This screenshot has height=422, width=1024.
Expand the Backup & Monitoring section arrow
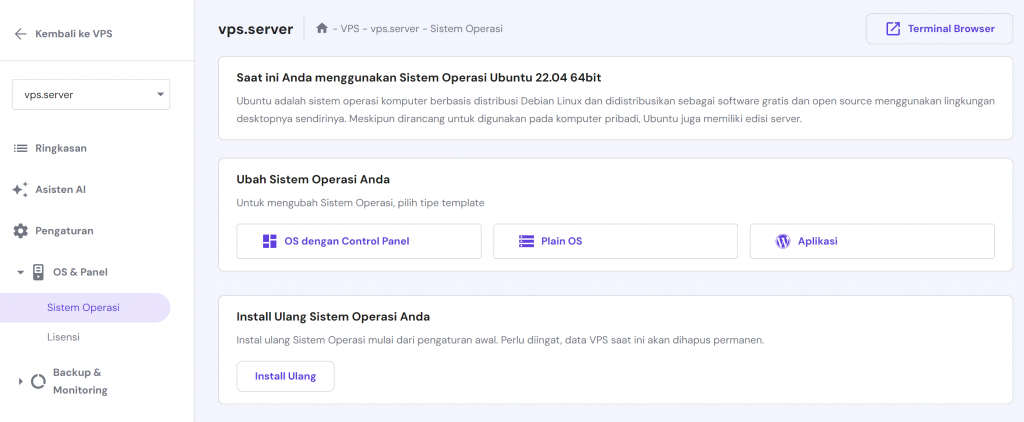20,381
